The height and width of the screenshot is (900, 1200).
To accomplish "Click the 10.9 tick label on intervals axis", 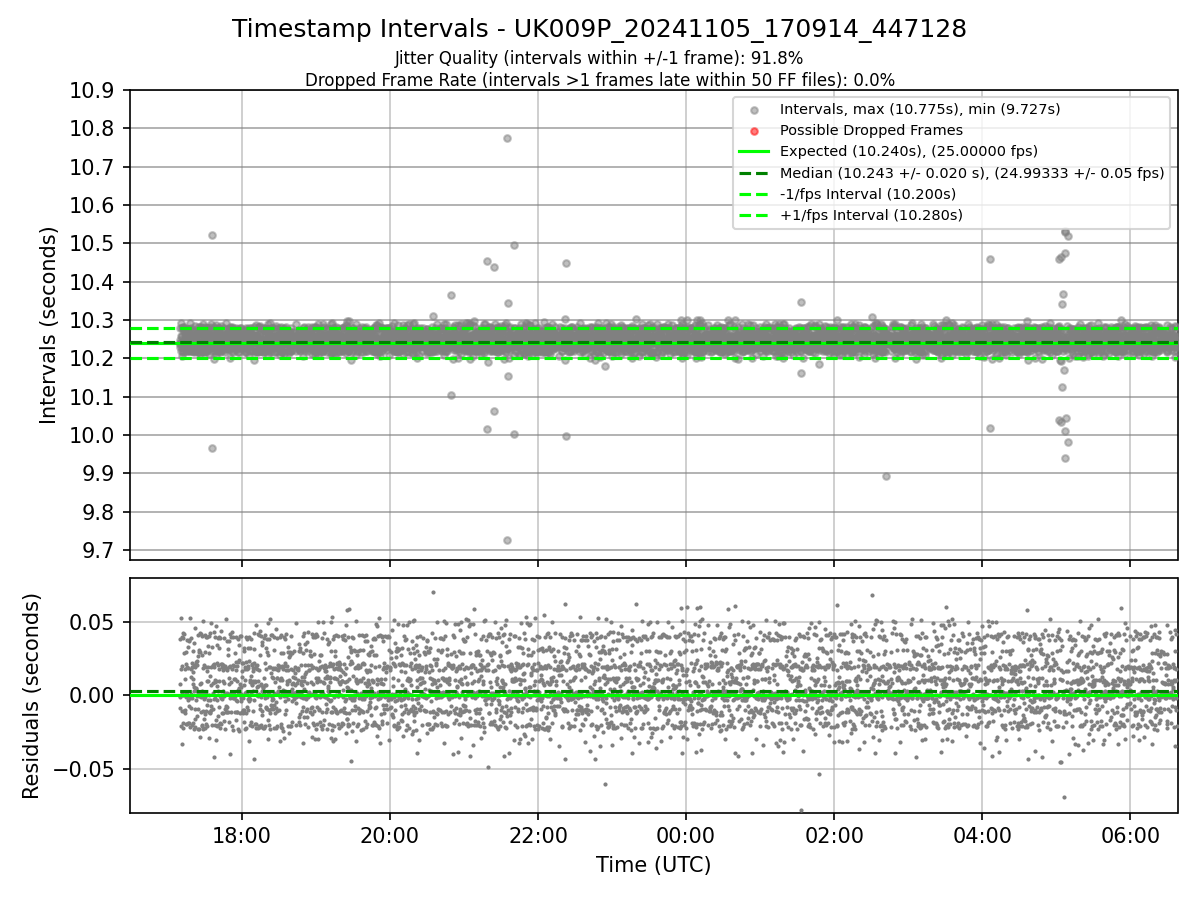I will click(93, 91).
